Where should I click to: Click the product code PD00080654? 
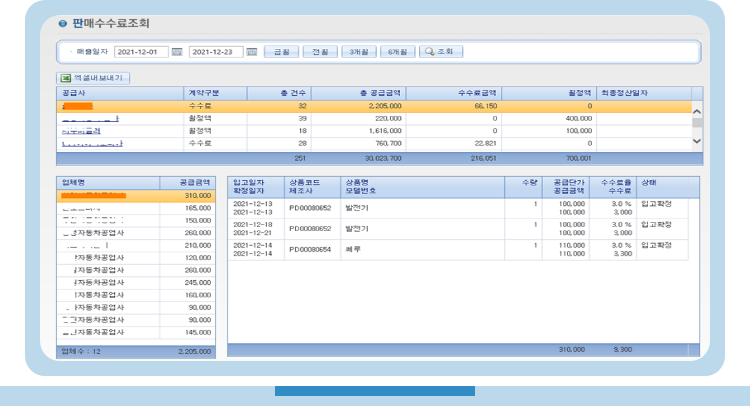(x=310, y=250)
